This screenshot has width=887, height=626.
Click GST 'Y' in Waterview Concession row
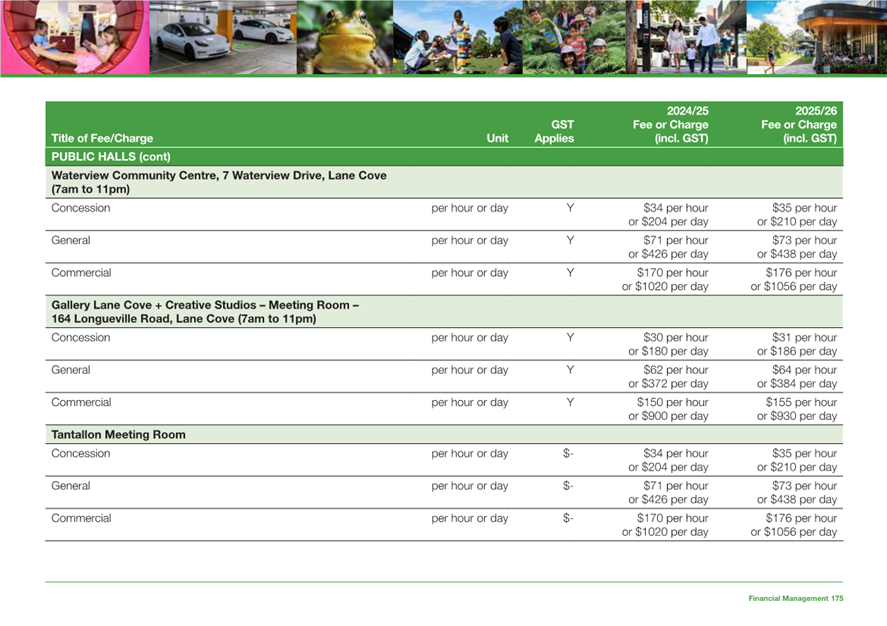(x=570, y=208)
